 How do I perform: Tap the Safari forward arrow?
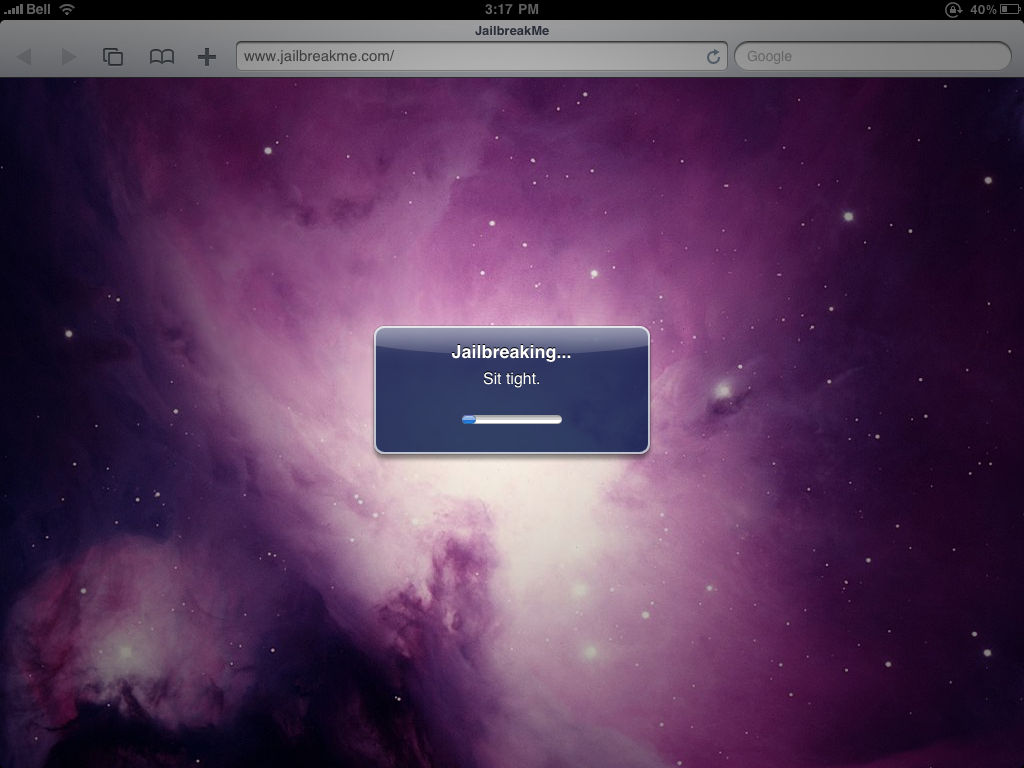click(69, 57)
